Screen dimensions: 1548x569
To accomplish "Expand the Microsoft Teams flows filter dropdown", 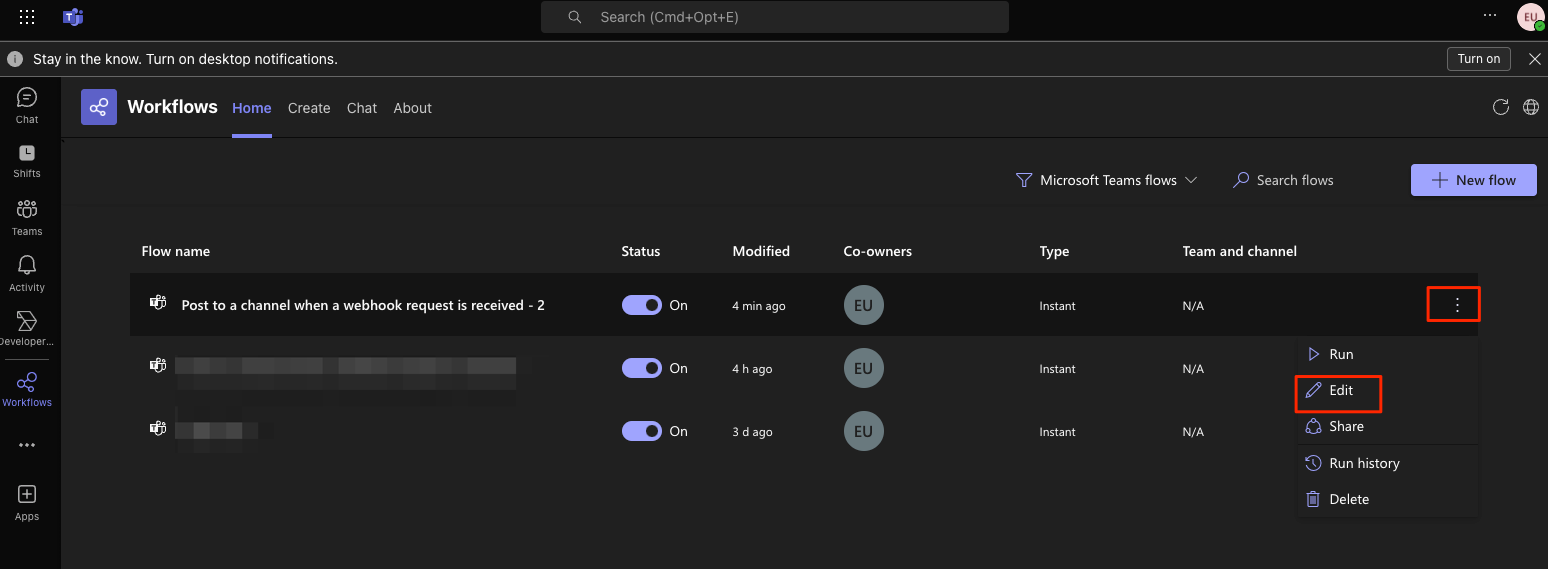I will [1107, 180].
